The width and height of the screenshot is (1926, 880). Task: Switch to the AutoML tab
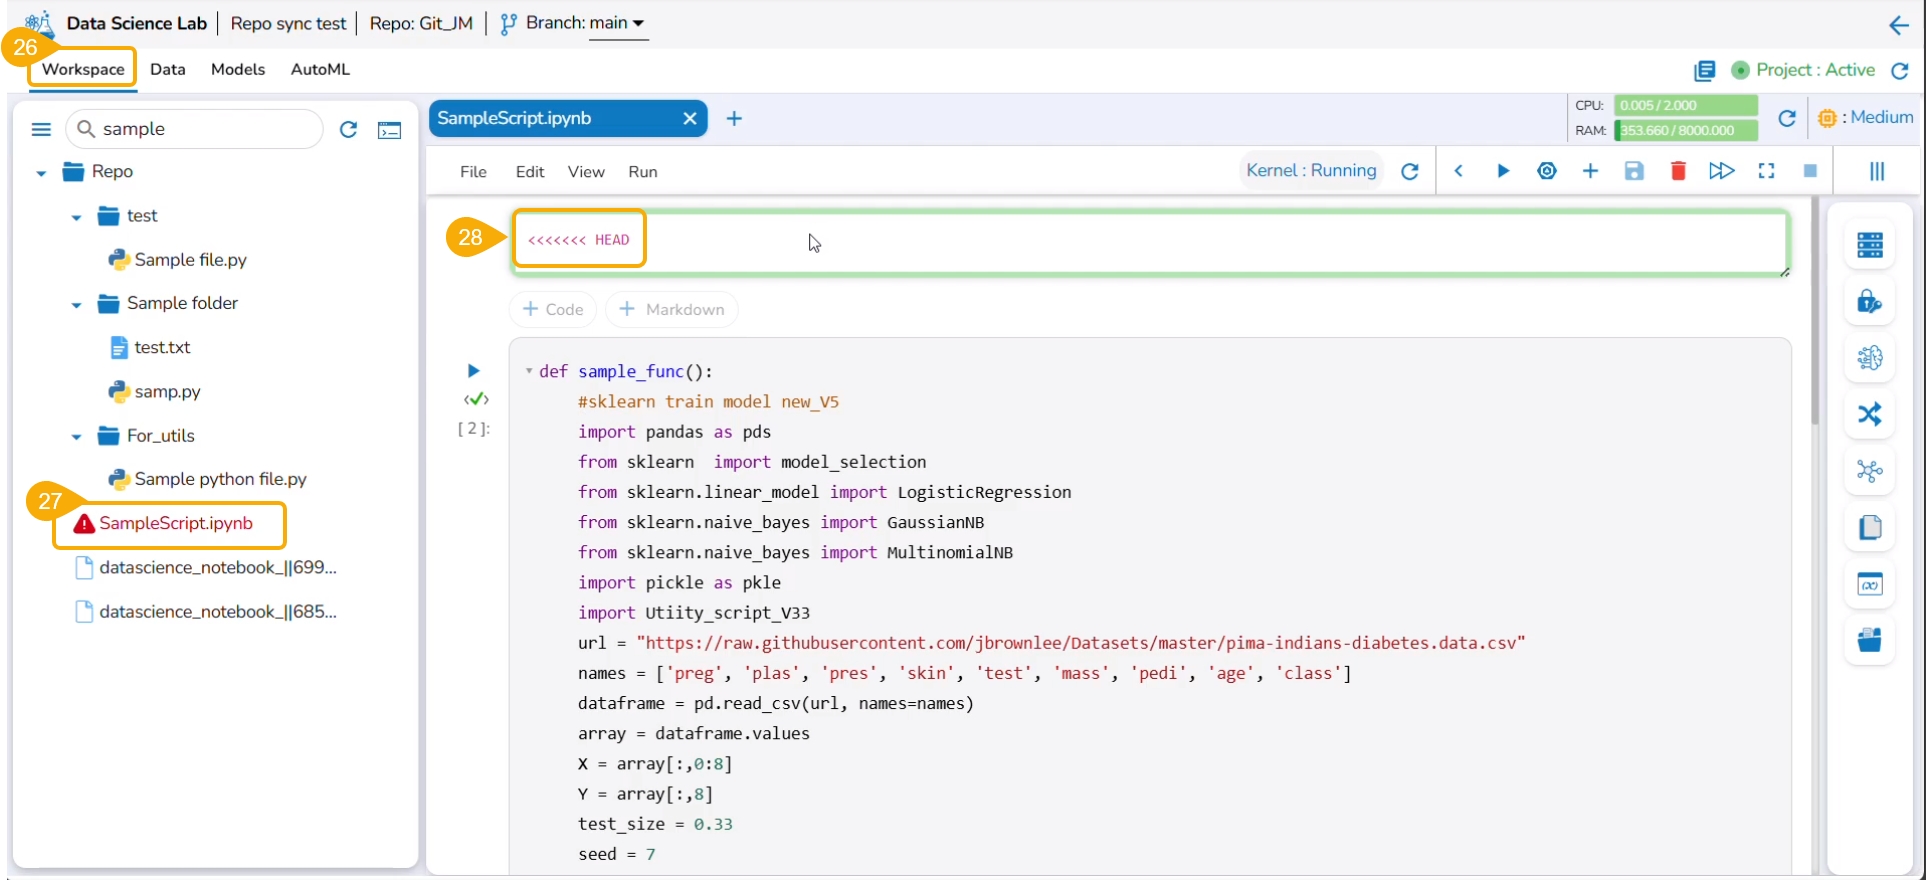pyautogui.click(x=320, y=69)
